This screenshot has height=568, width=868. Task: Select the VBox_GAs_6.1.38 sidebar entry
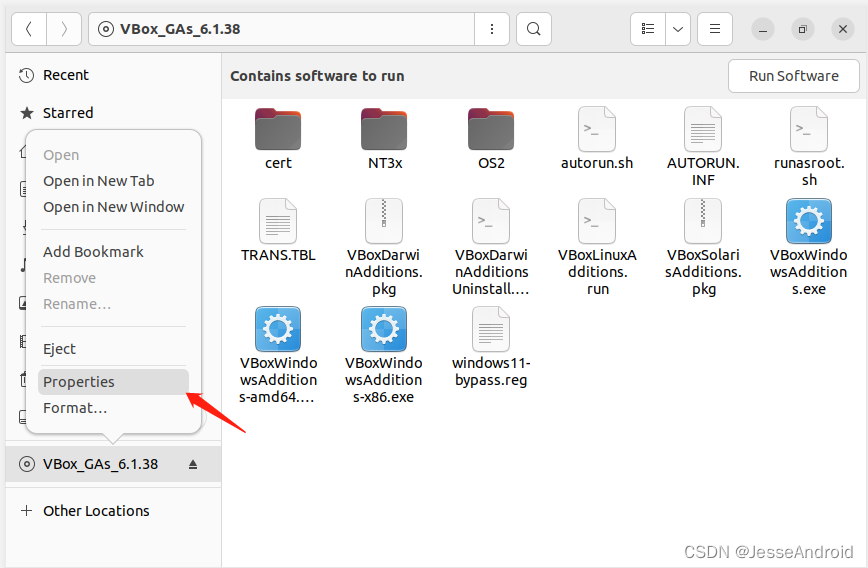coord(113,464)
